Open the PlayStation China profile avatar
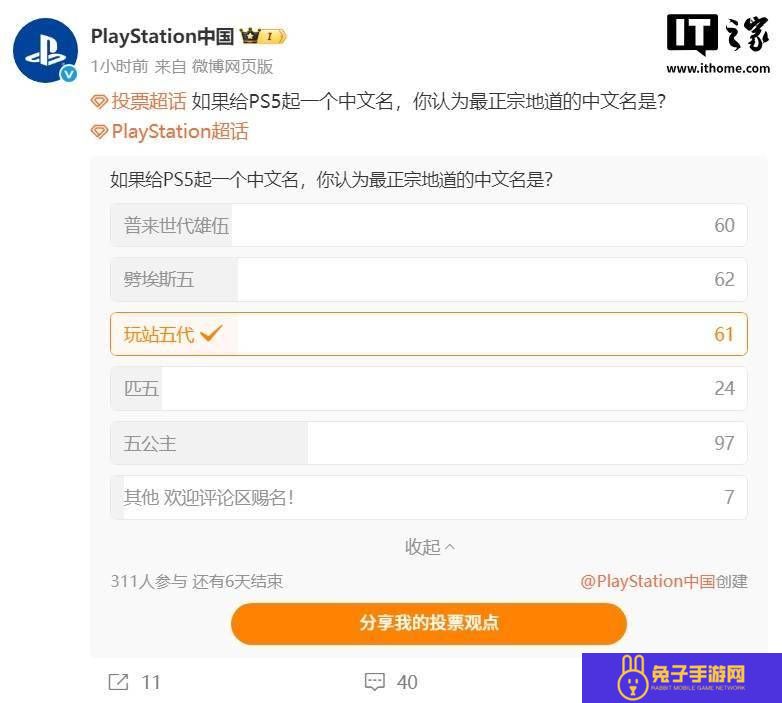The height and width of the screenshot is (703, 782). click(x=45, y=50)
